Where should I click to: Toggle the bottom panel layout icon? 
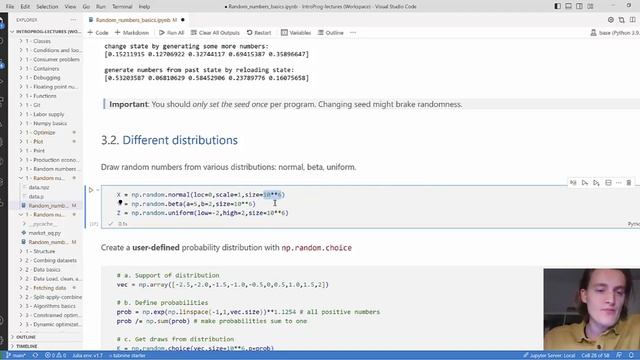(x=569, y=6)
